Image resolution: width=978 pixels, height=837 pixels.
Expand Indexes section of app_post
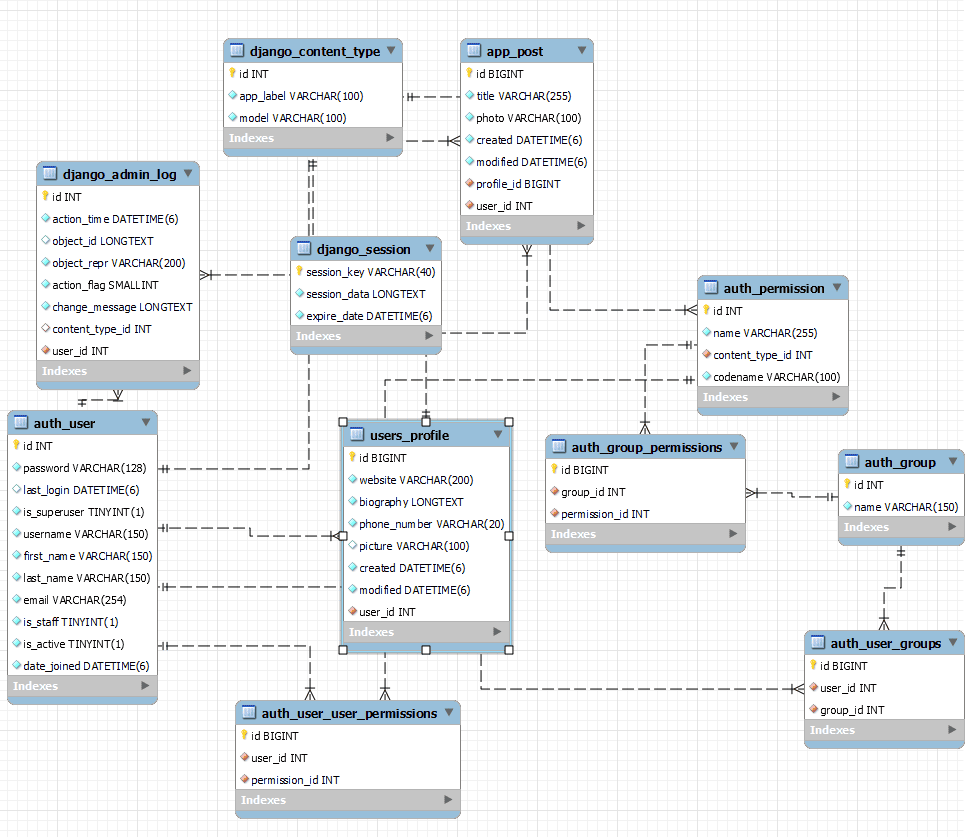tap(579, 226)
